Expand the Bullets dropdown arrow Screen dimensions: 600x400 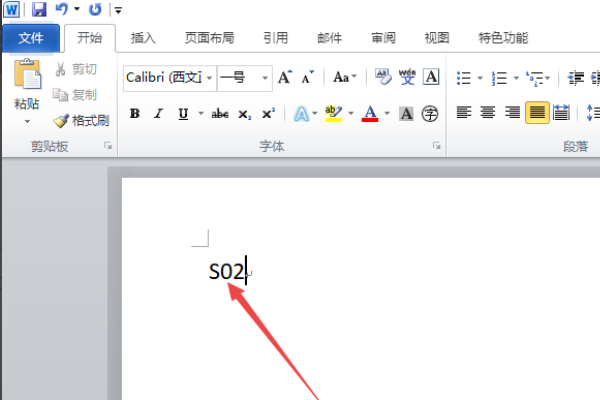pyautogui.click(x=480, y=78)
